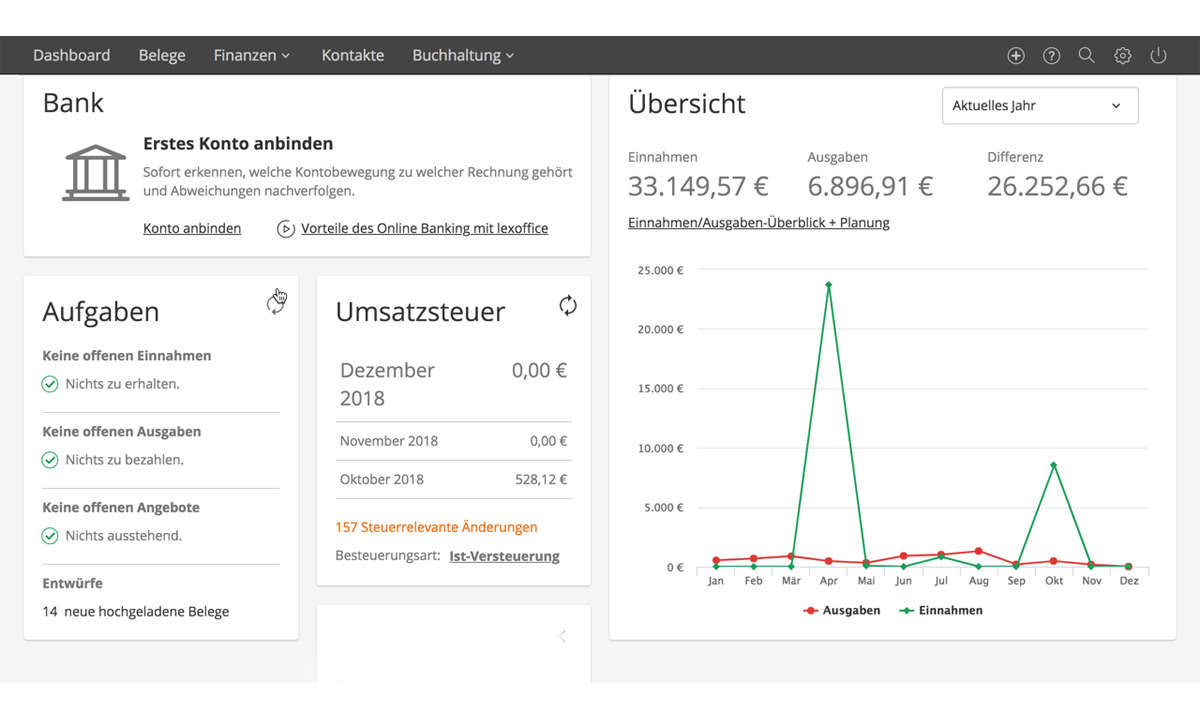The image size is (1200, 720).
Task: Toggle Ausgaben series in chart legend
Action: 841,610
